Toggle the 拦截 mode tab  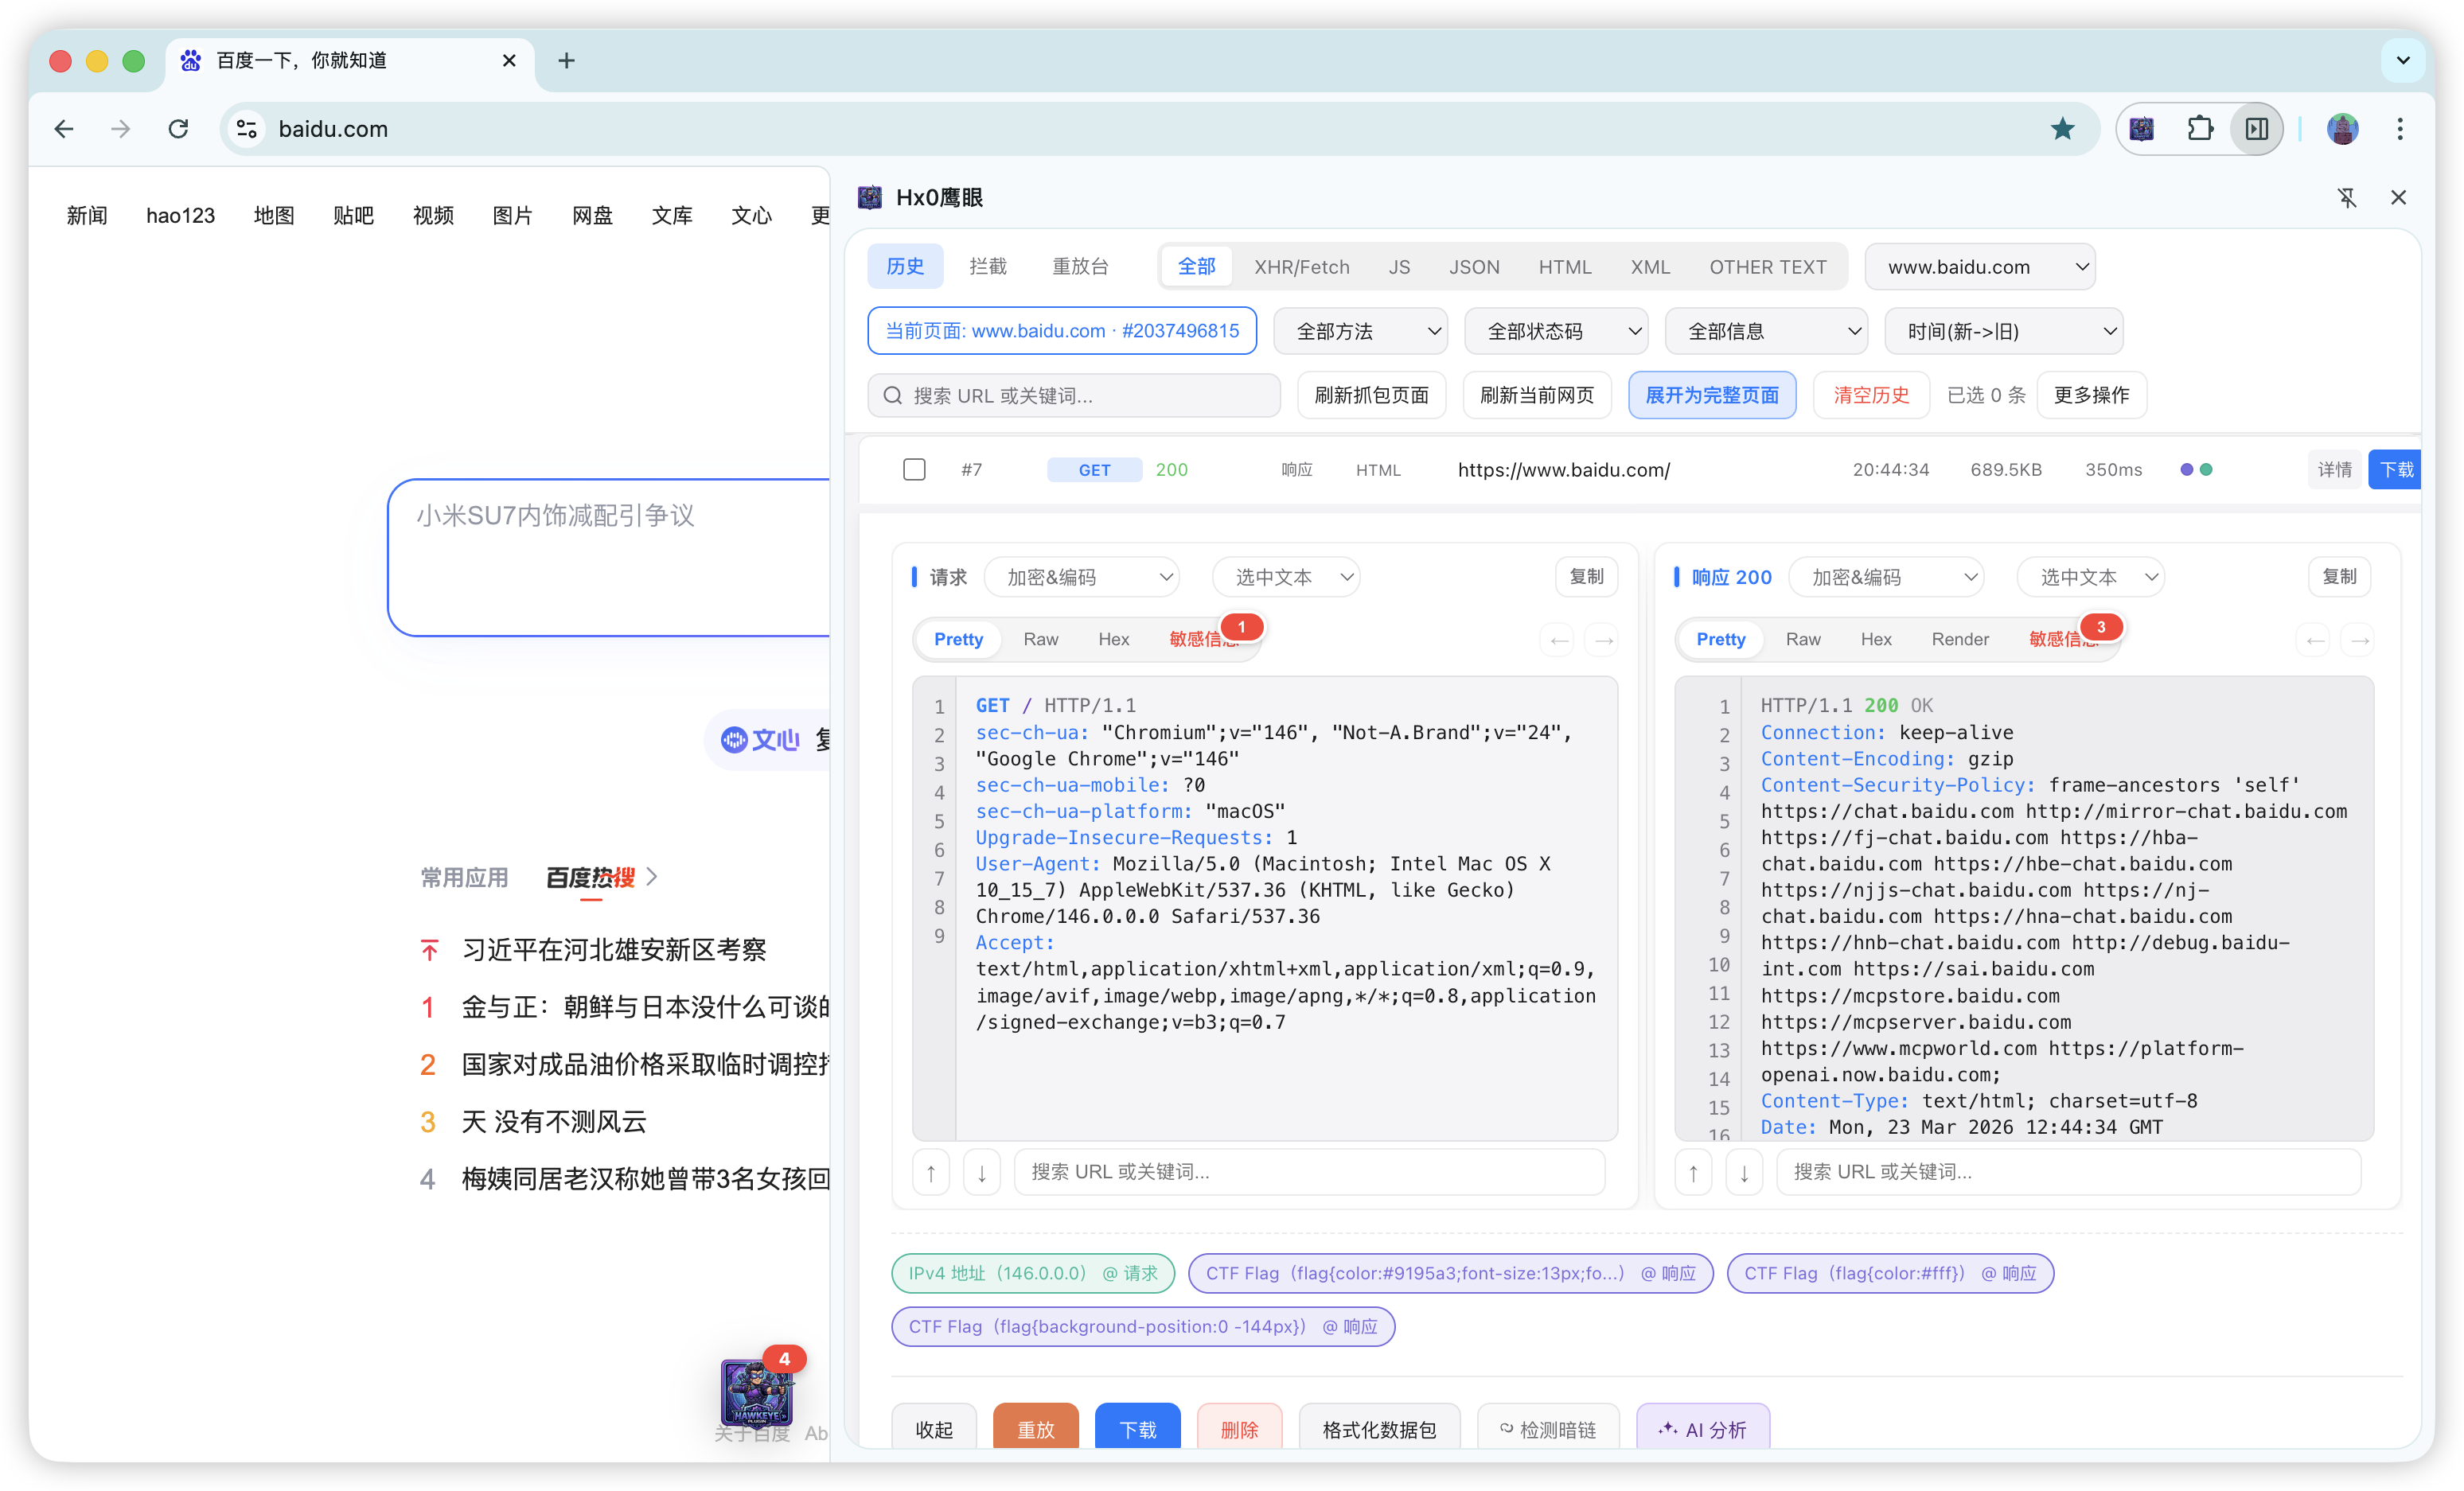987,267
